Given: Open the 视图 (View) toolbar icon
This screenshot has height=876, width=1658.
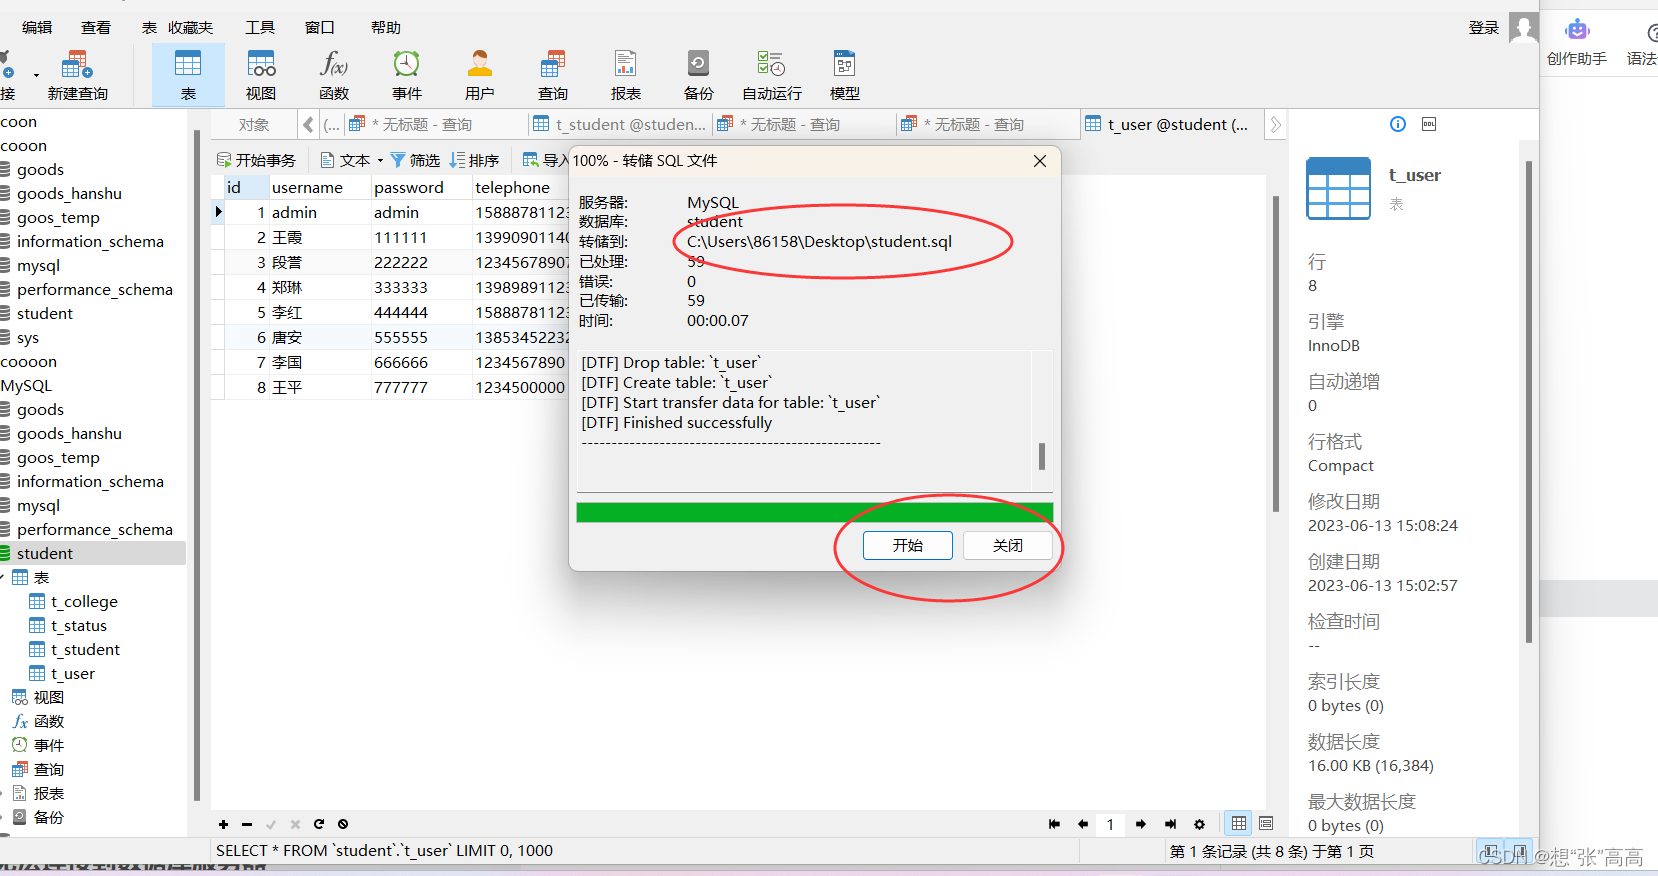Looking at the screenshot, I should 261,75.
